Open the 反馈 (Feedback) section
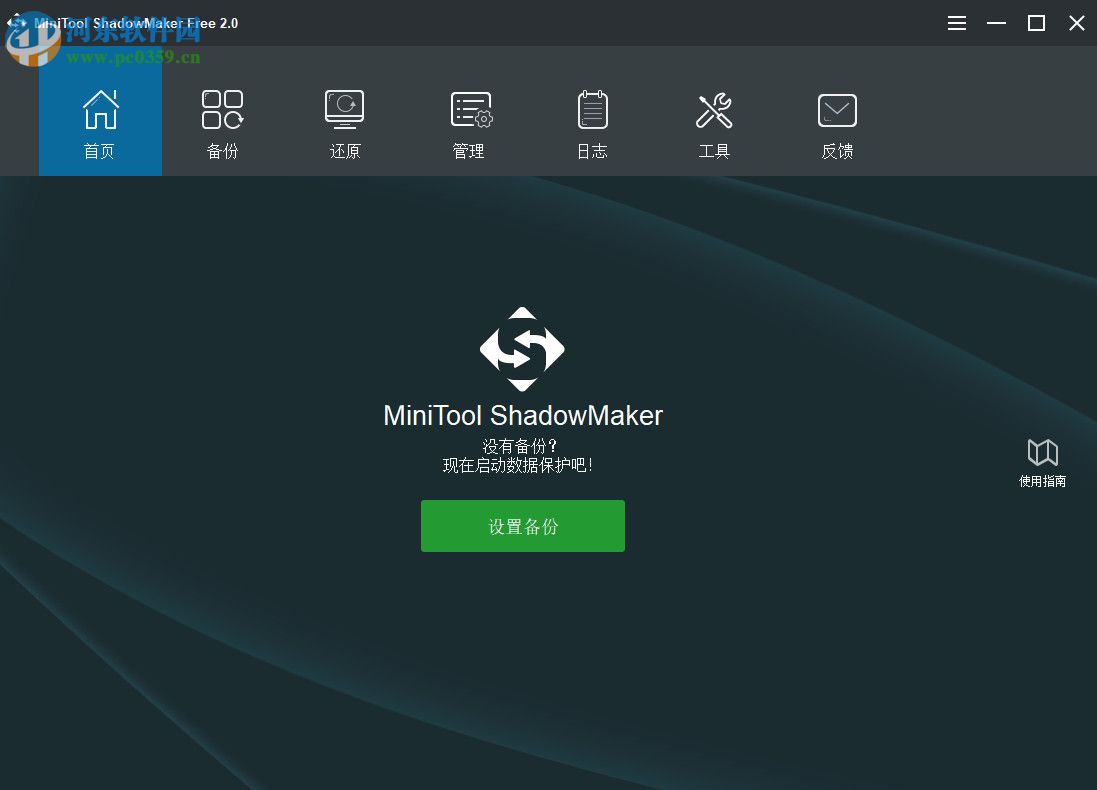The width and height of the screenshot is (1097, 790). 836,122
